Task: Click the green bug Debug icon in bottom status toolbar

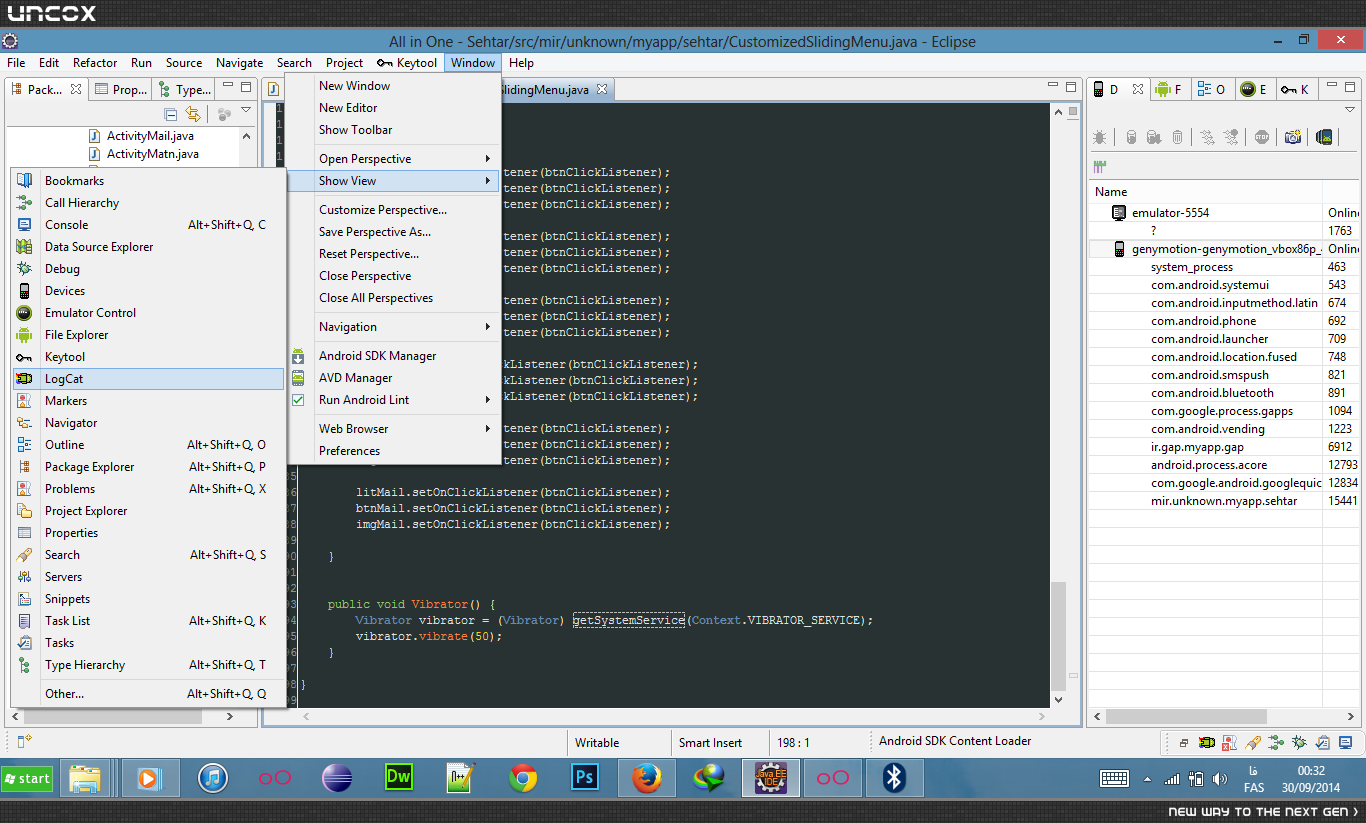Action: [x=1298, y=743]
